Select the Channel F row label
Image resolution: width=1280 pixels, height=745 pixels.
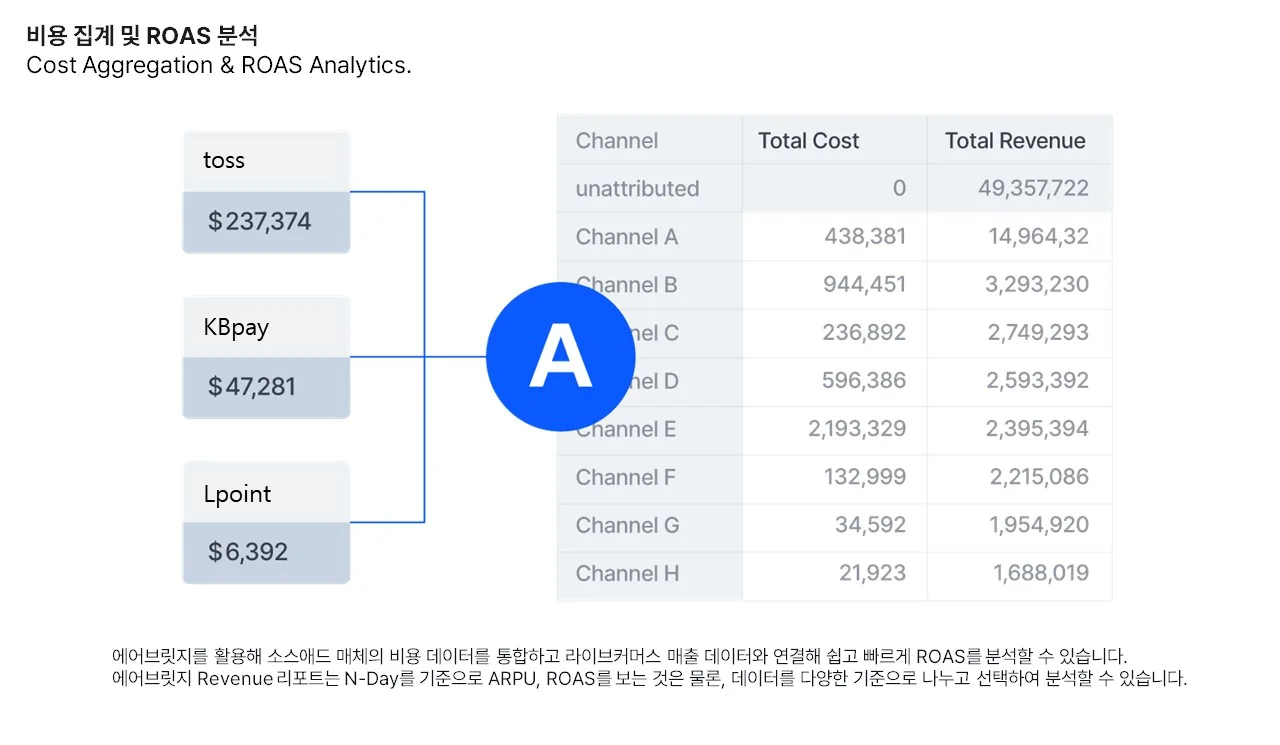(x=626, y=477)
